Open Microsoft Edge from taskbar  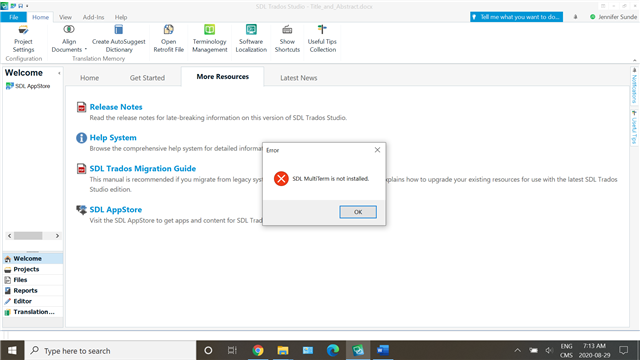coord(333,350)
